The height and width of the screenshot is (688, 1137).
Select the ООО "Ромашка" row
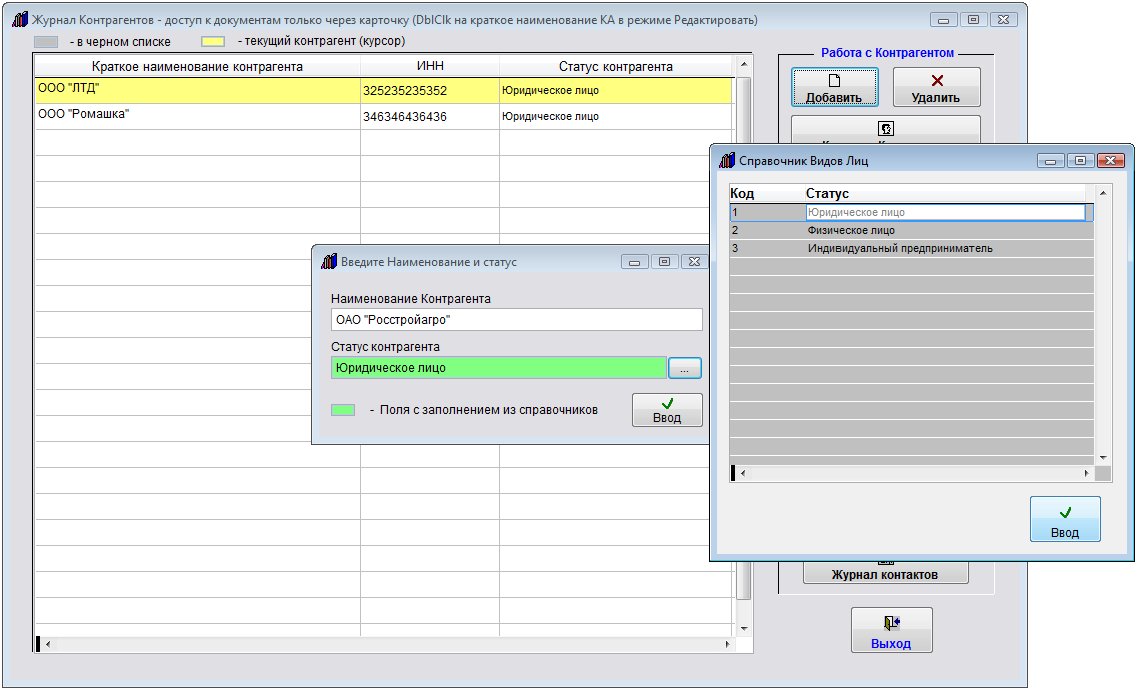click(x=197, y=116)
